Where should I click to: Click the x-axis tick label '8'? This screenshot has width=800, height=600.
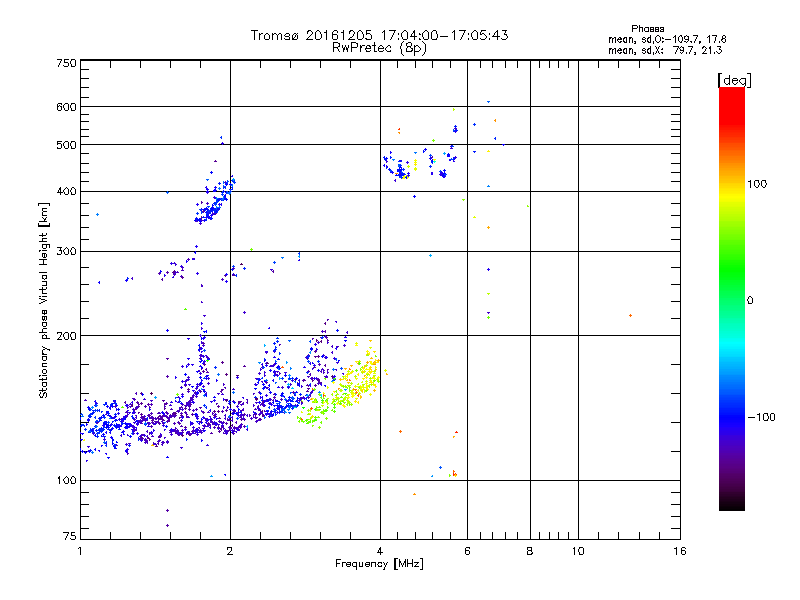530,552
